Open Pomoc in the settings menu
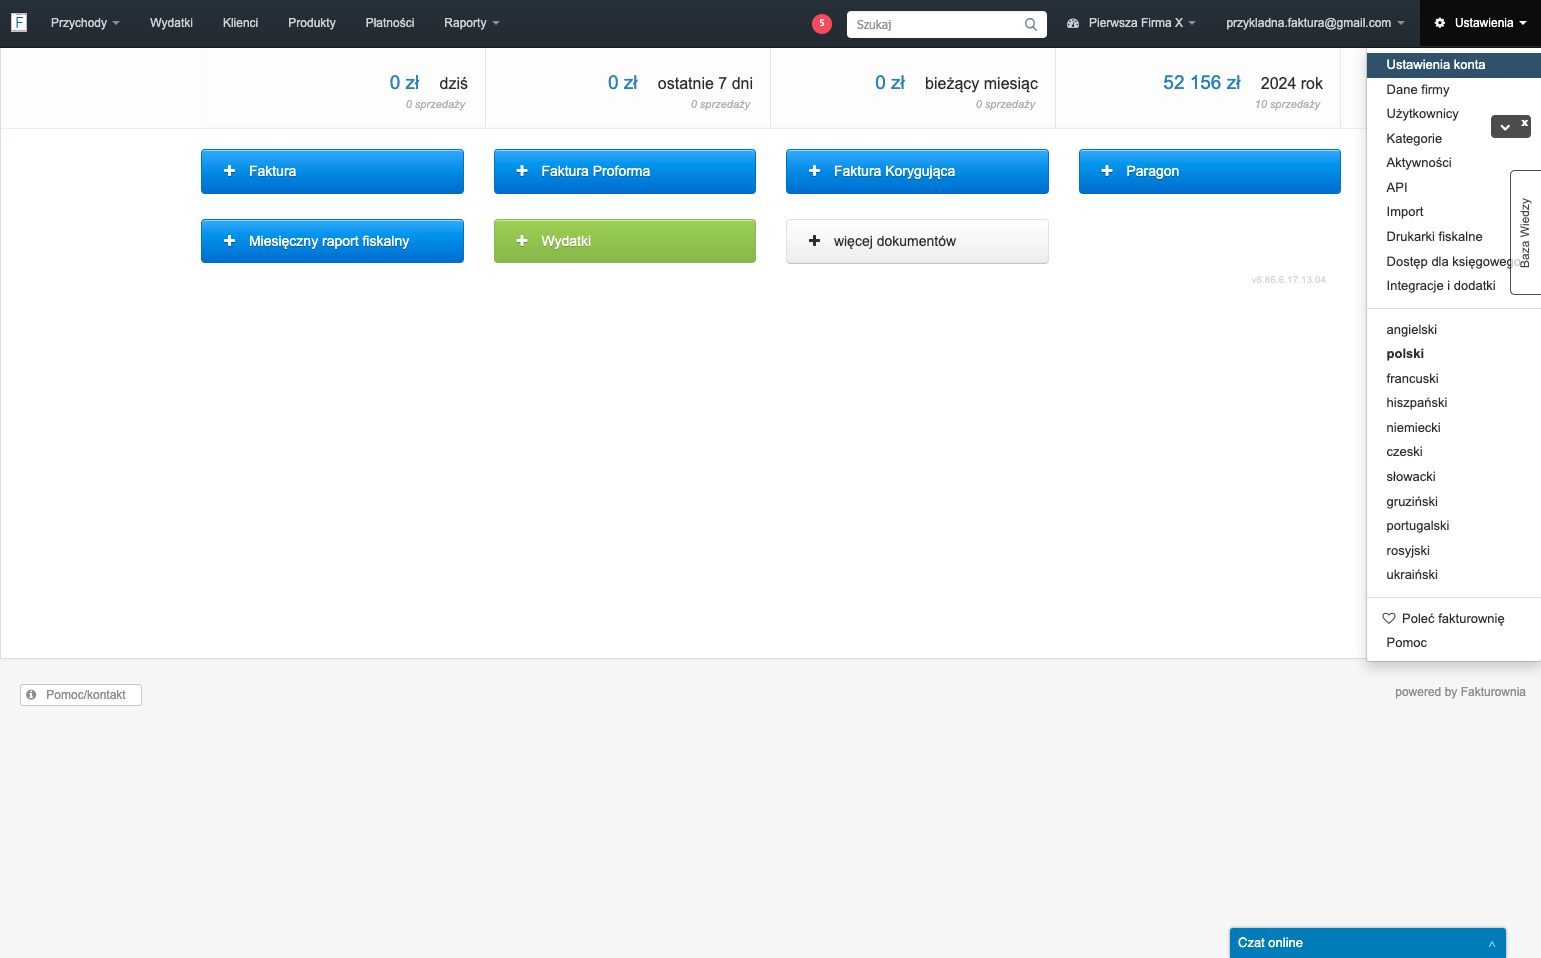The height and width of the screenshot is (958, 1541). (1453, 642)
